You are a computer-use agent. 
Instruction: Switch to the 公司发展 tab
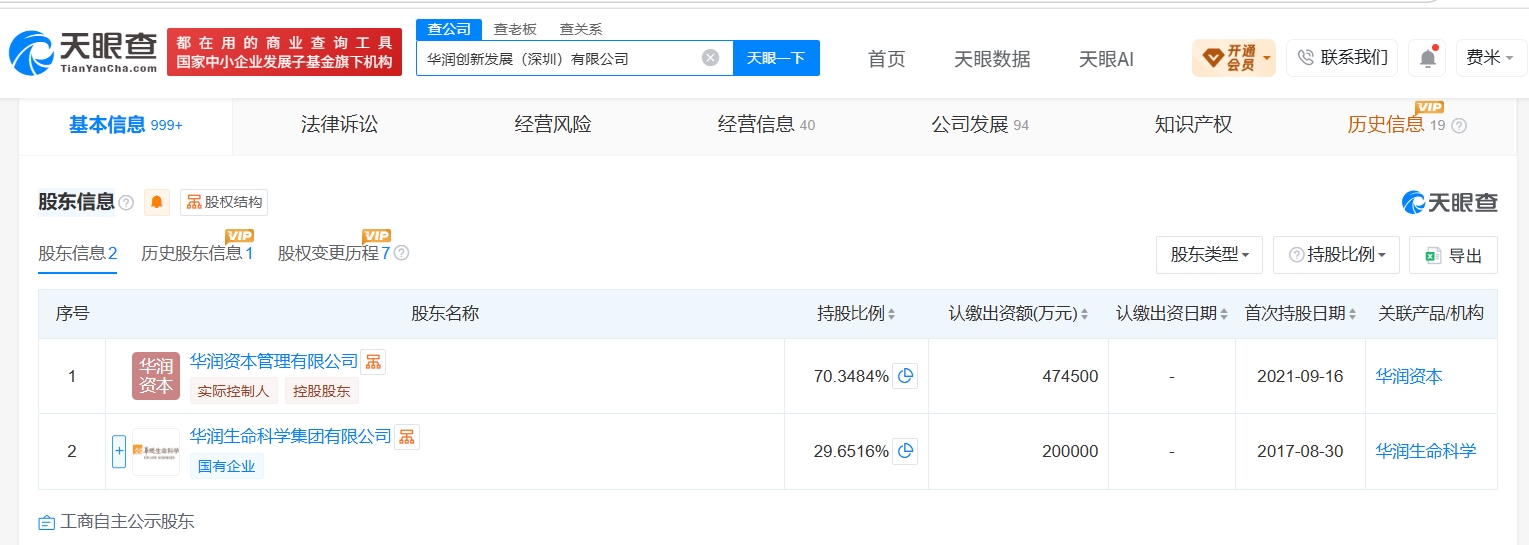pyautogui.click(x=980, y=125)
